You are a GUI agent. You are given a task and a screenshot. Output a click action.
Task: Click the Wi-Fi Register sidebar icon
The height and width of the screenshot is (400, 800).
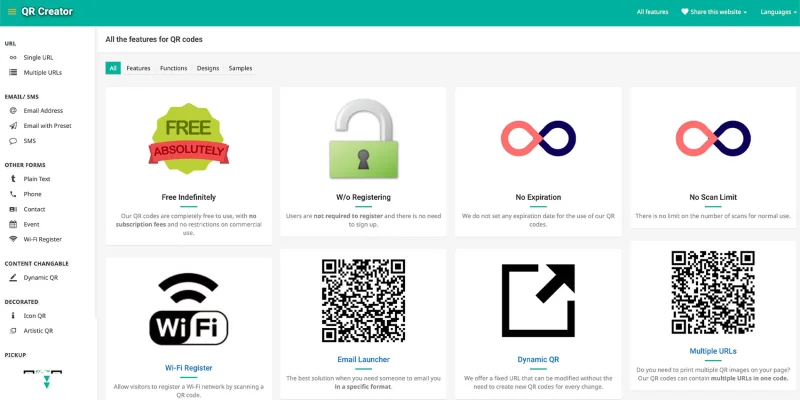[13, 239]
